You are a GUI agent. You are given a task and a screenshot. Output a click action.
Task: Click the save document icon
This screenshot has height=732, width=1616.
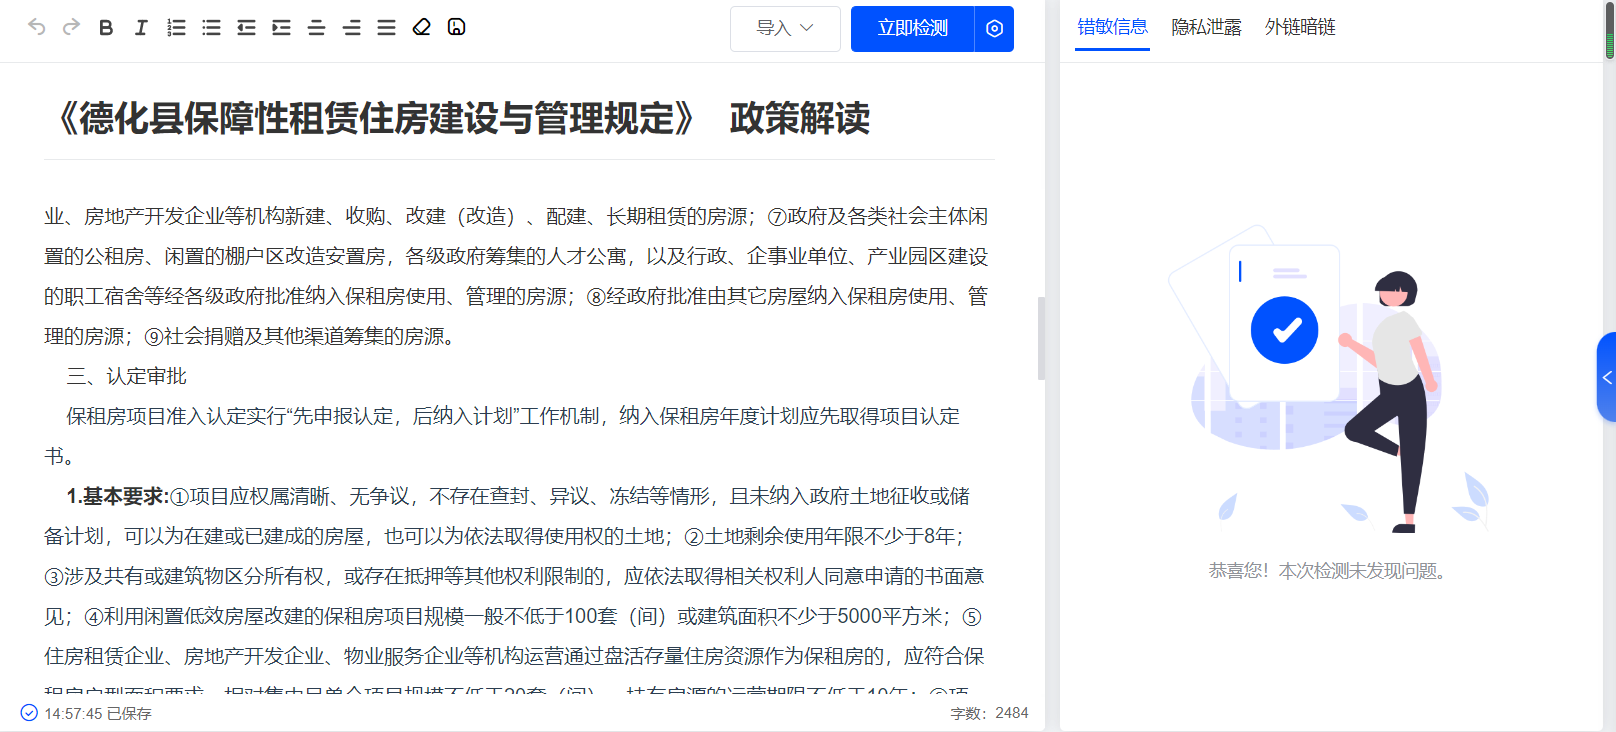456,27
